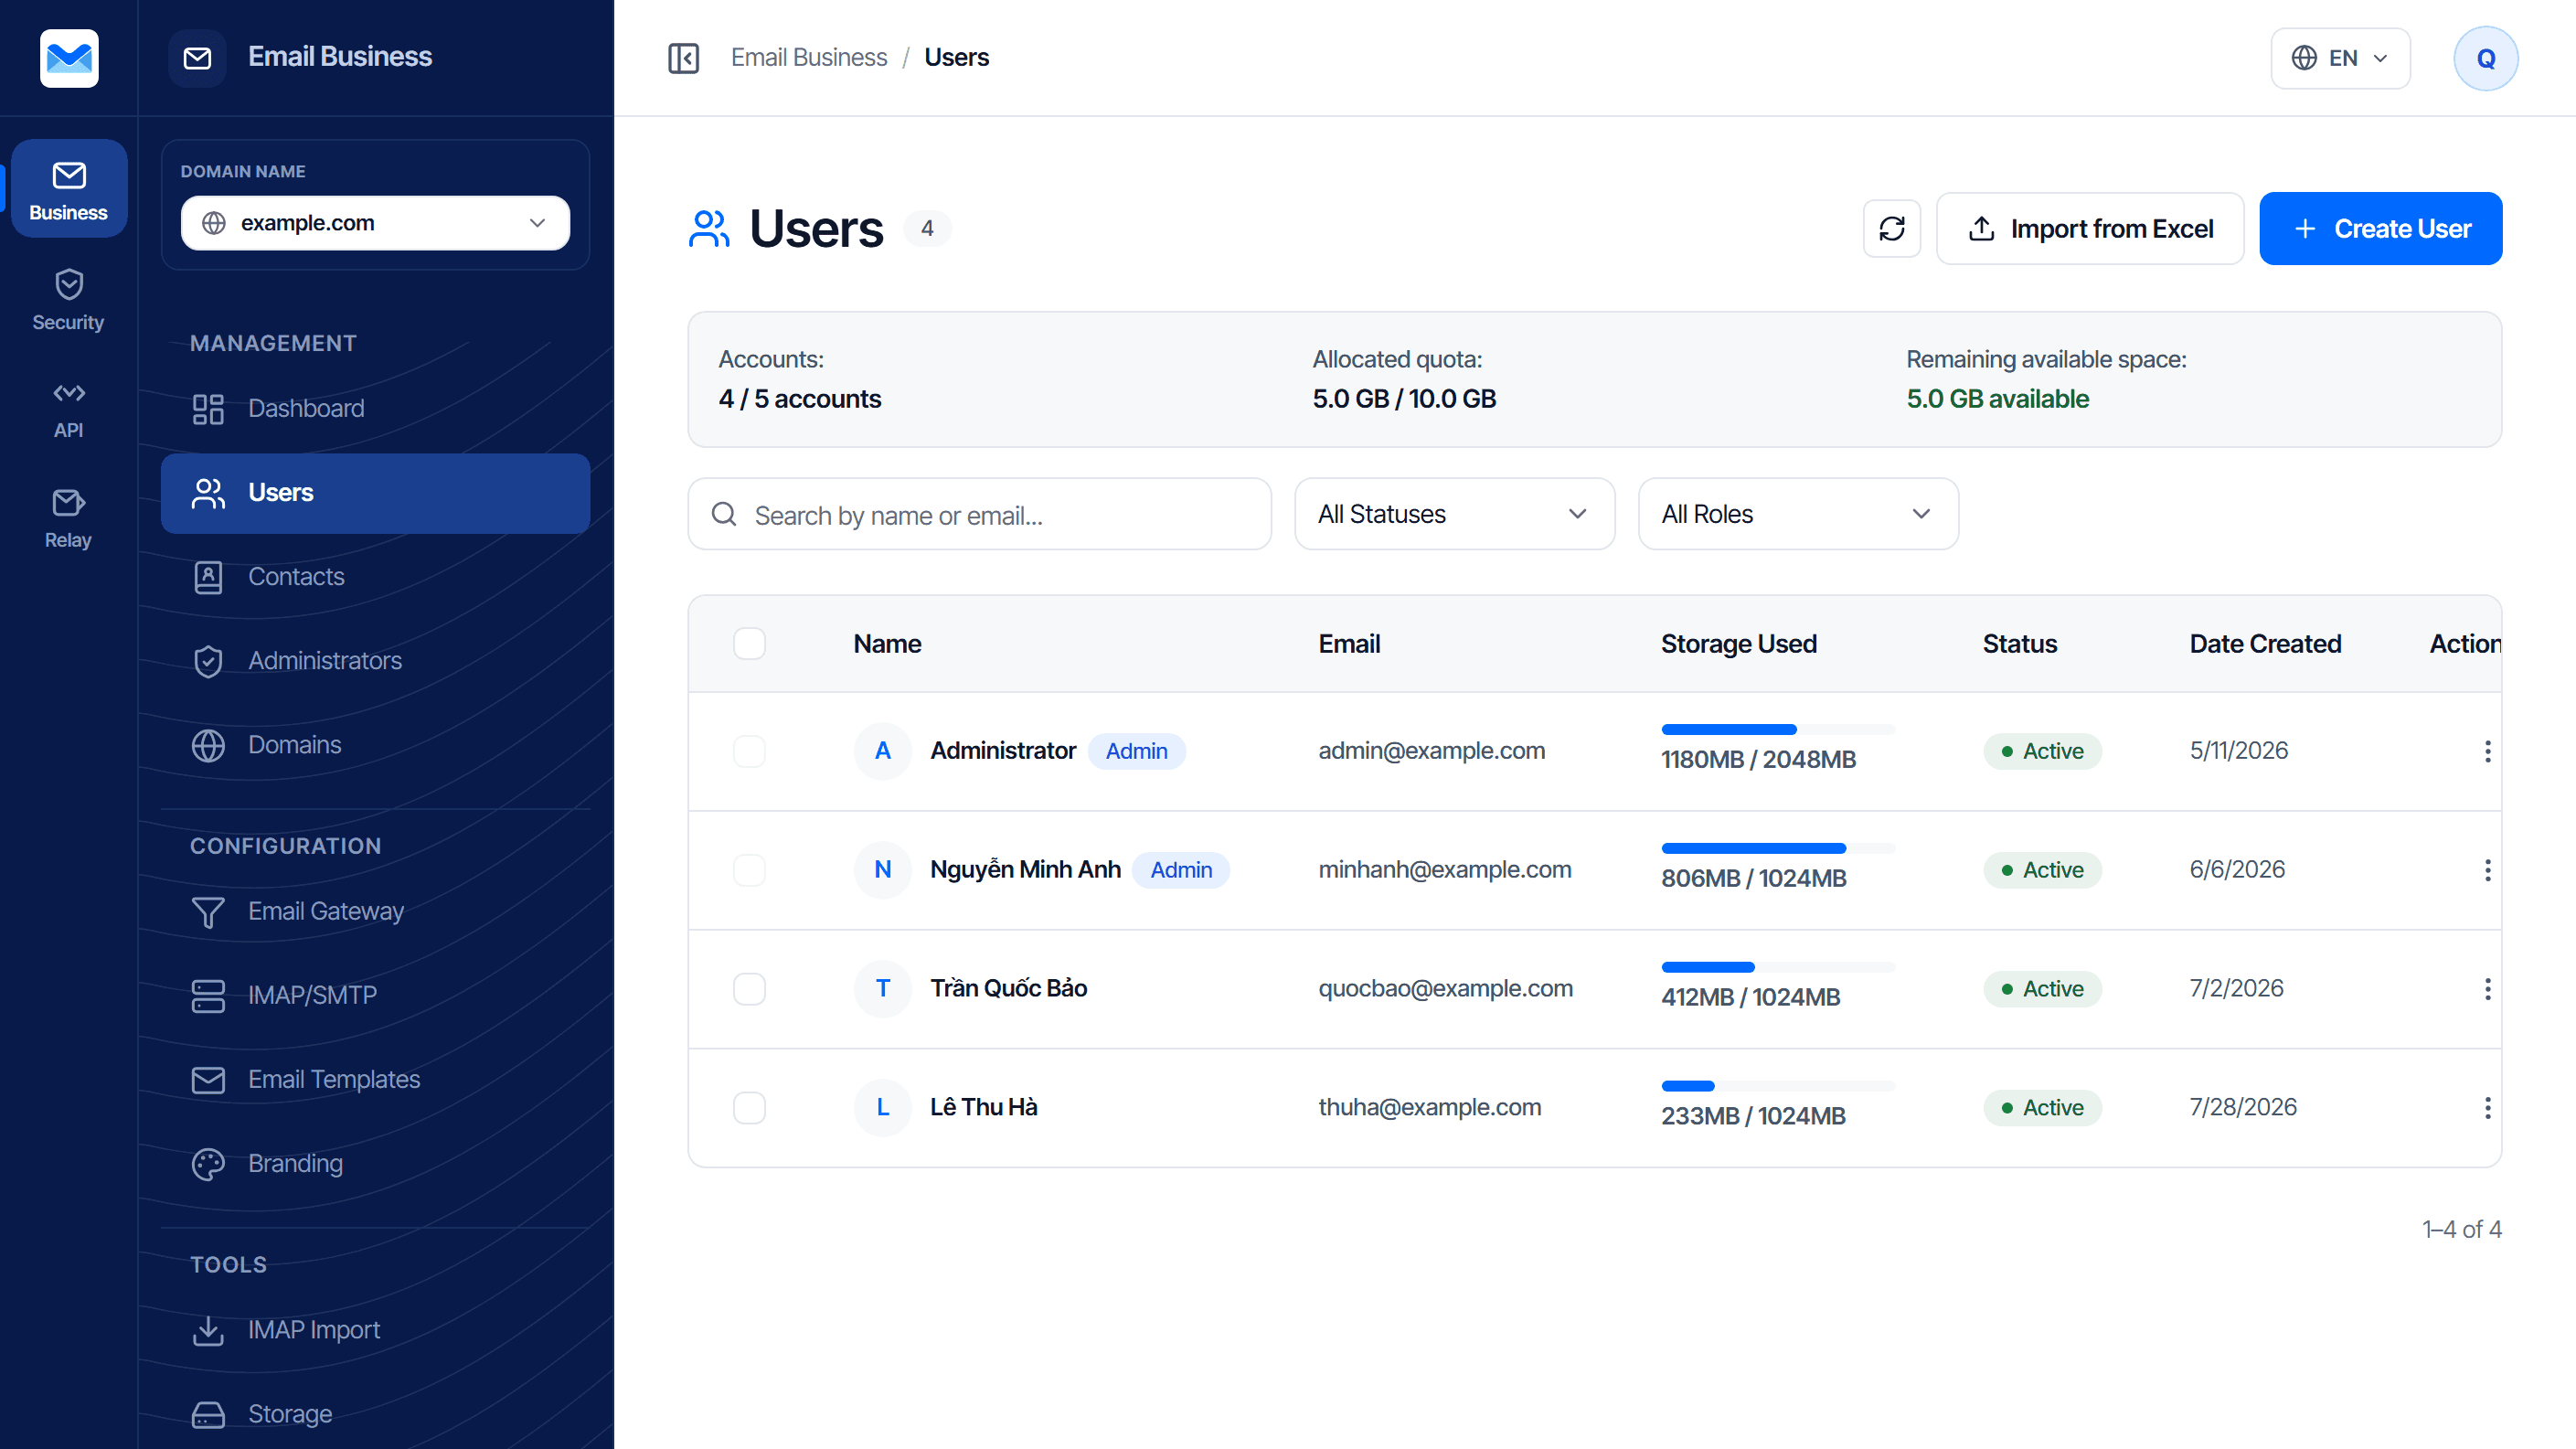Click the A avatar of Administrator
Image resolution: width=2576 pixels, height=1449 pixels.
pos(882,751)
